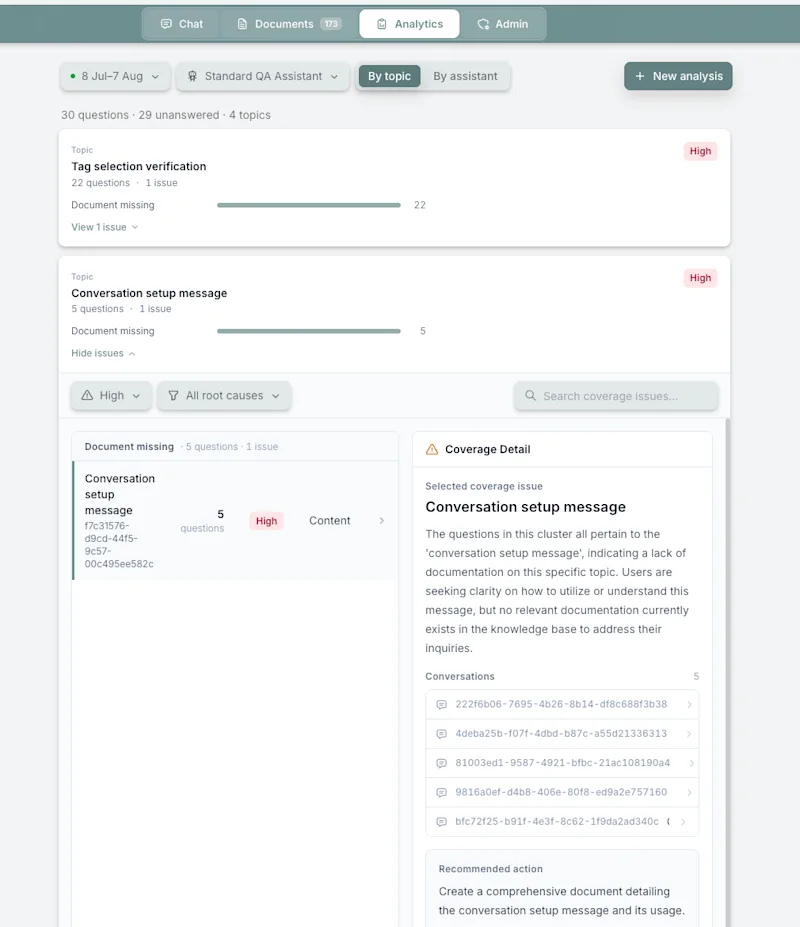The image size is (800, 927).
Task: Click chat icon beside conversation 81003ed1
Action: point(441,763)
